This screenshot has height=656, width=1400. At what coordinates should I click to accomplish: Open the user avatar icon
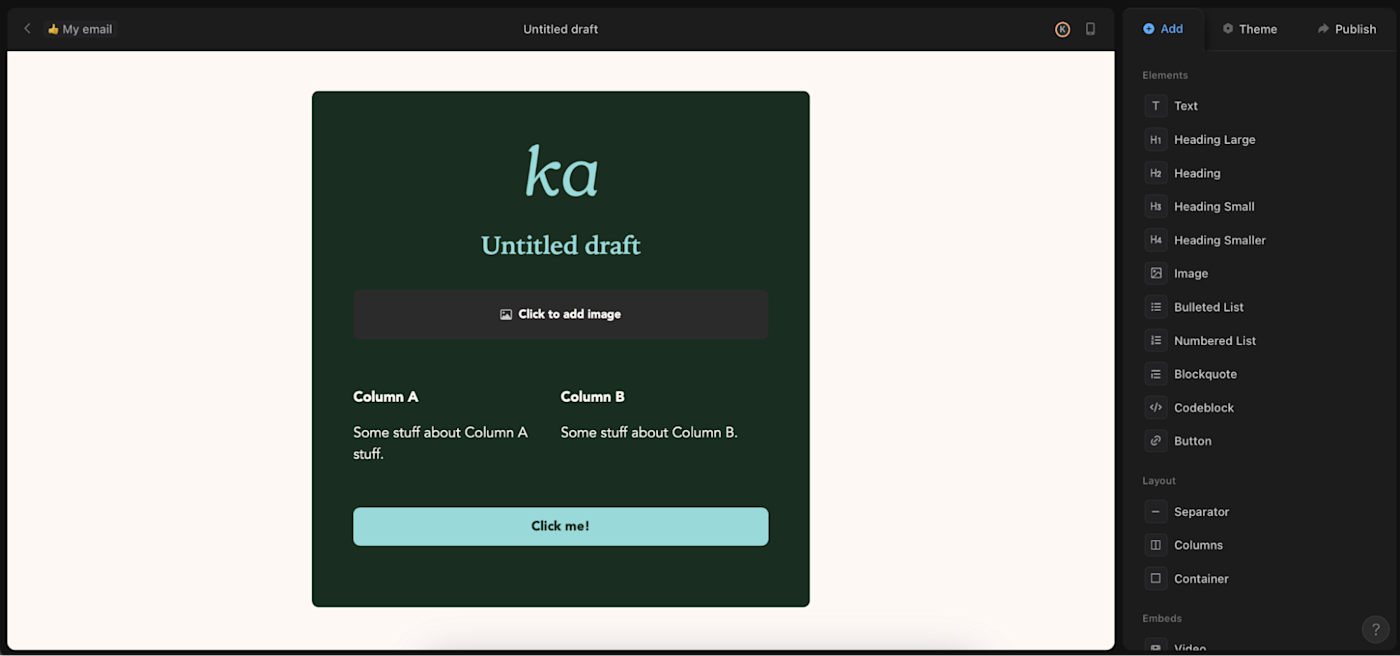click(x=1062, y=29)
